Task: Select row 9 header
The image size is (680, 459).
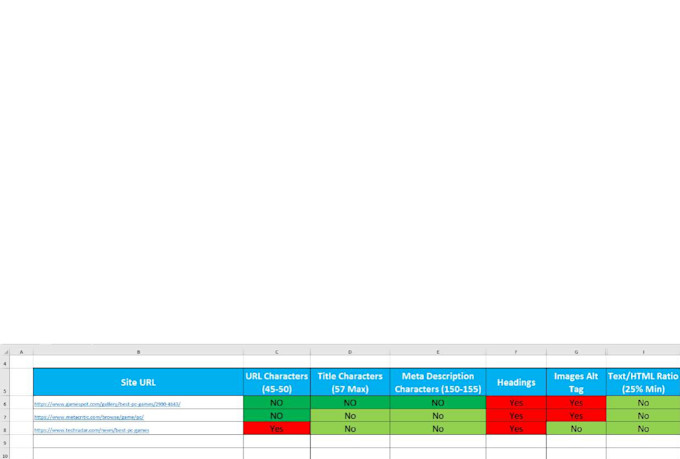Action: click(5, 442)
